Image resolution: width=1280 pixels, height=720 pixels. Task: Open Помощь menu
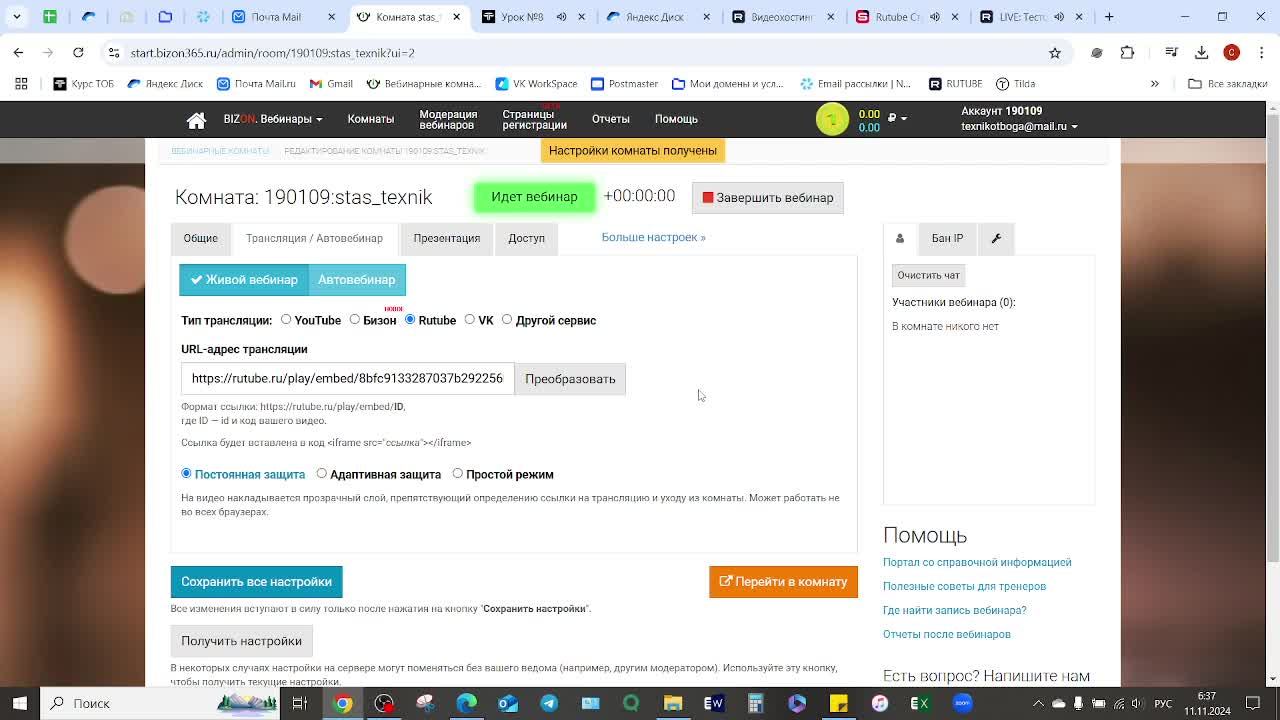point(676,119)
